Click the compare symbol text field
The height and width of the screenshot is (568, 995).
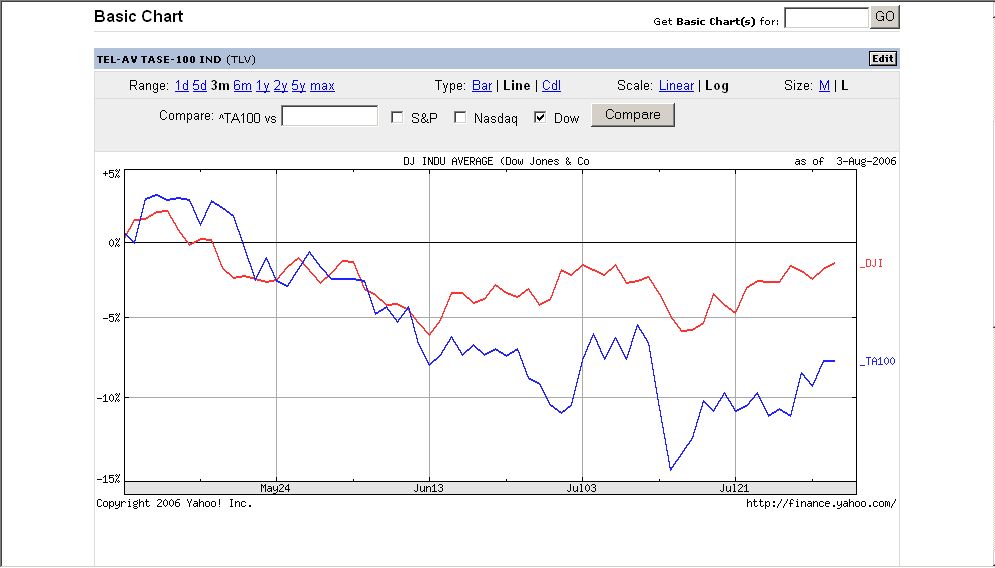pyautogui.click(x=329, y=116)
